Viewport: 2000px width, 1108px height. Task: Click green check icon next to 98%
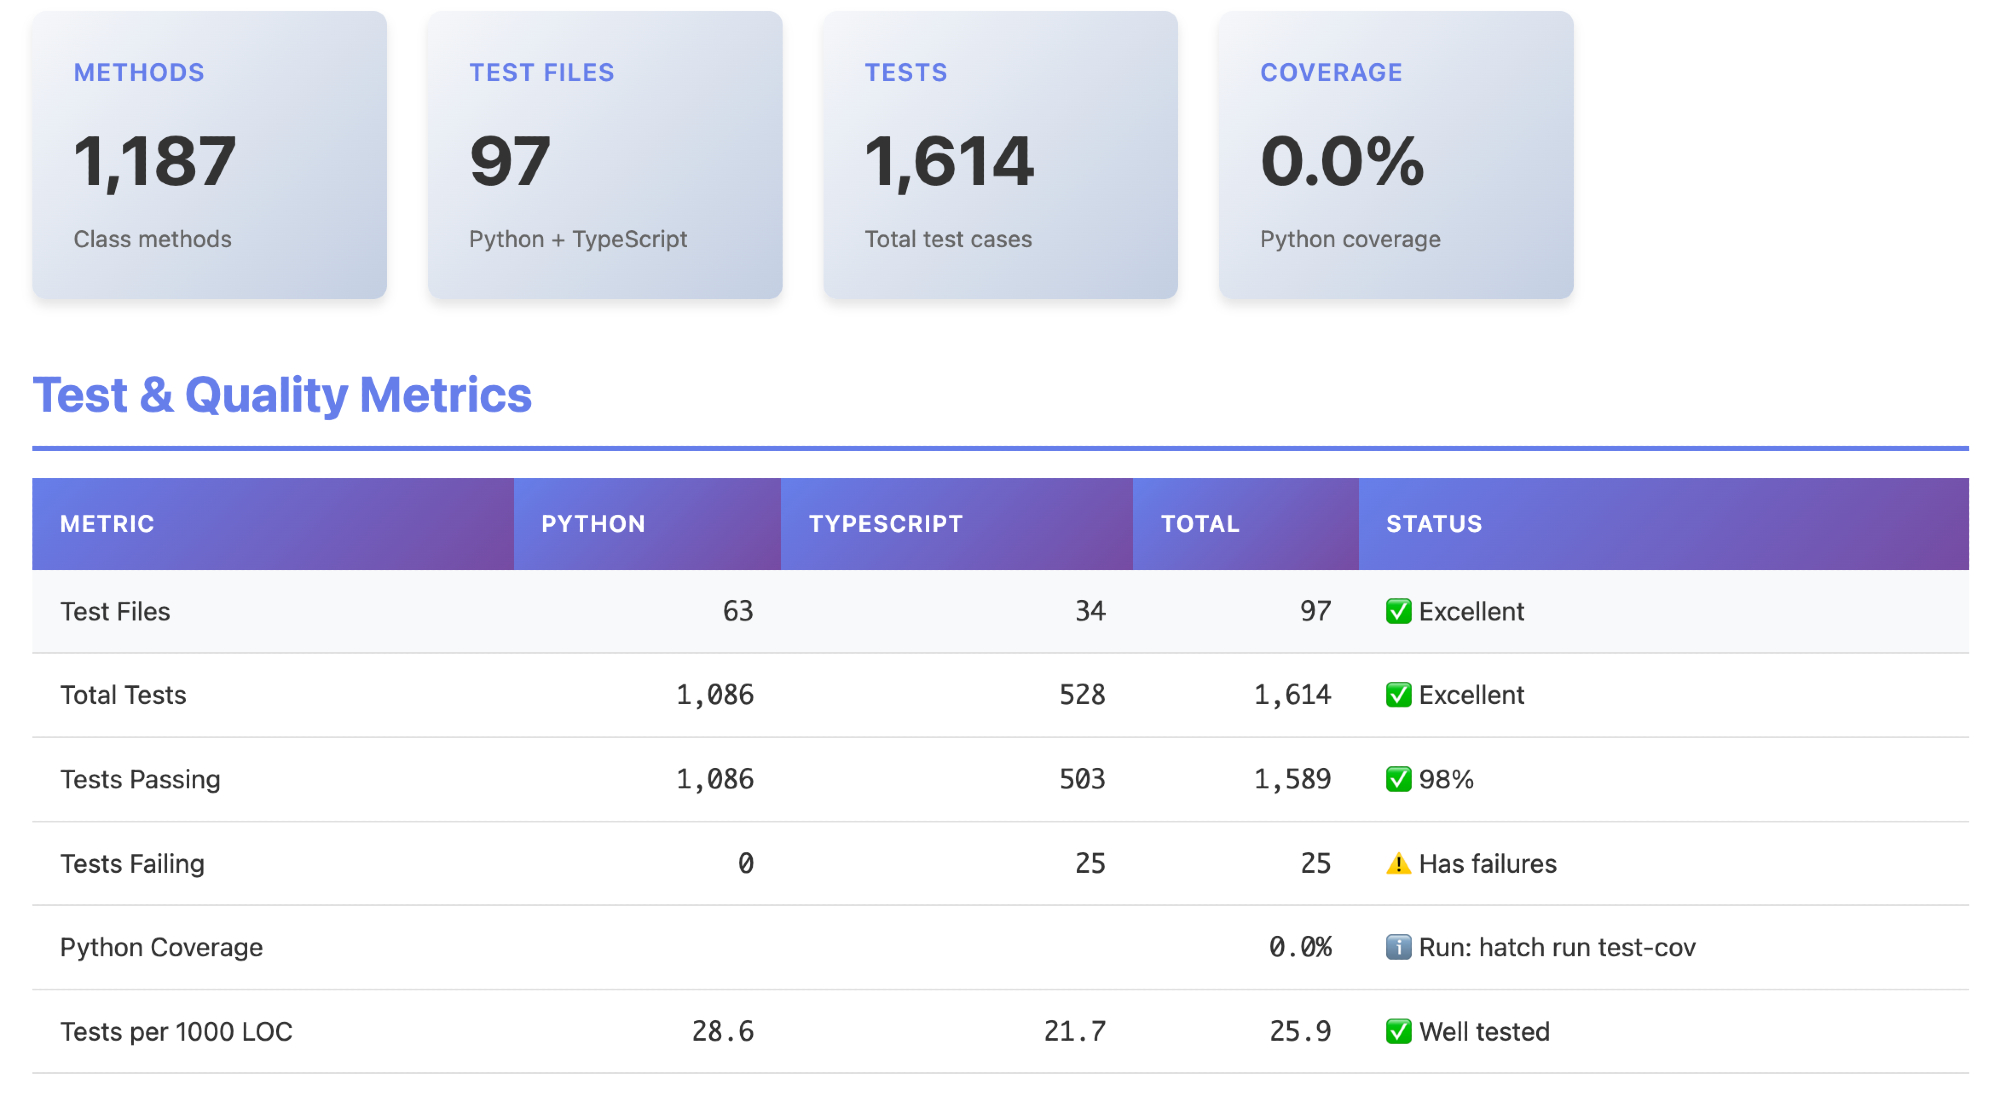click(x=1398, y=779)
